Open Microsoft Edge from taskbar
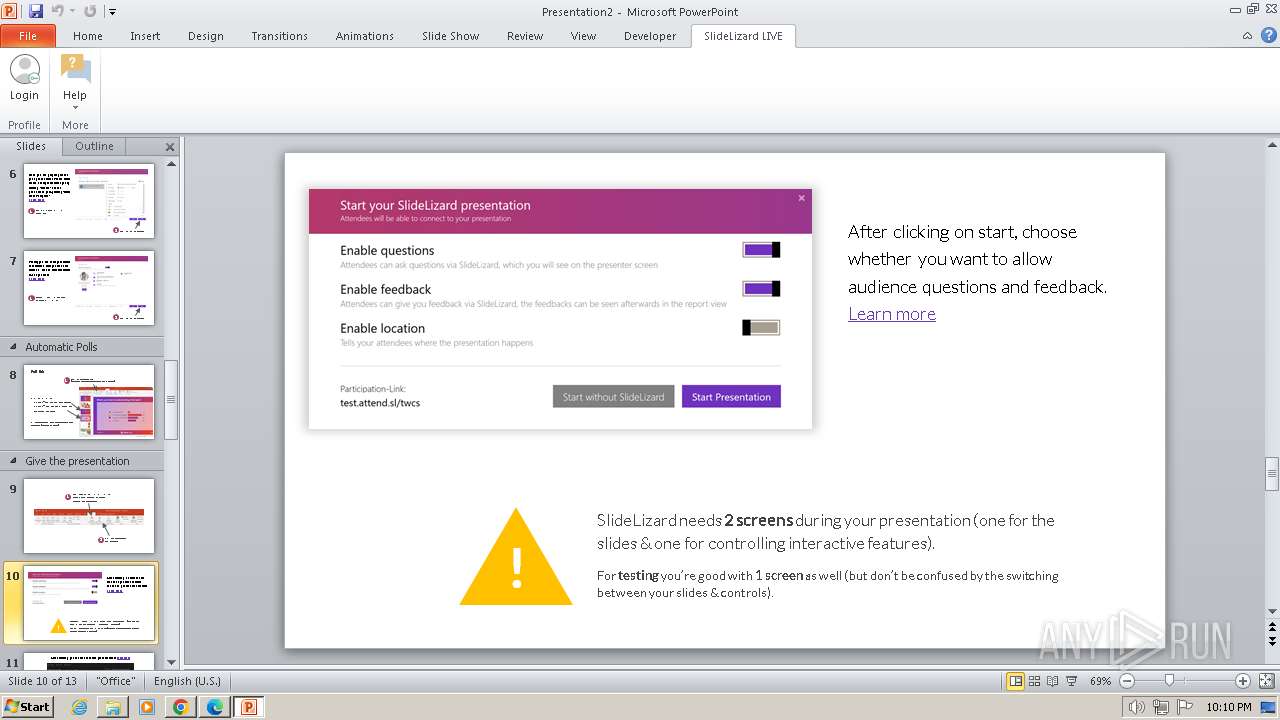The width and height of the screenshot is (1280, 720). [x=215, y=707]
